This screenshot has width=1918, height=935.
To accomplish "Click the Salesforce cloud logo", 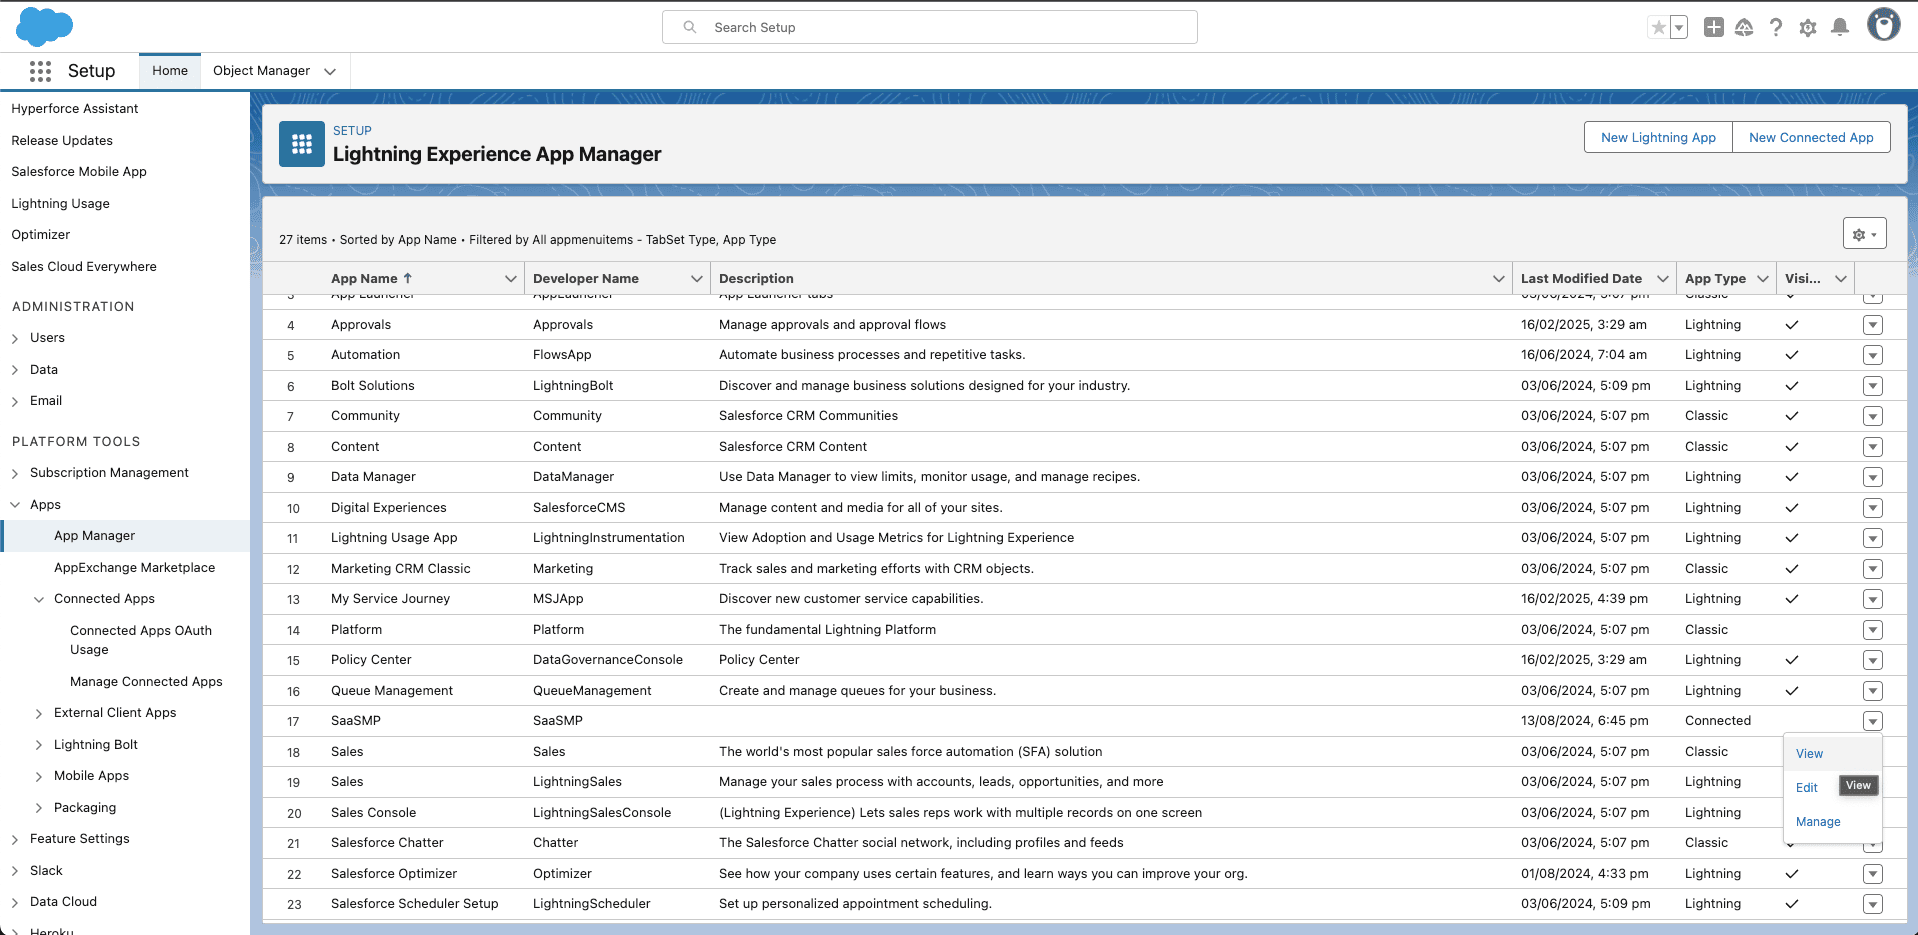I will (44, 27).
